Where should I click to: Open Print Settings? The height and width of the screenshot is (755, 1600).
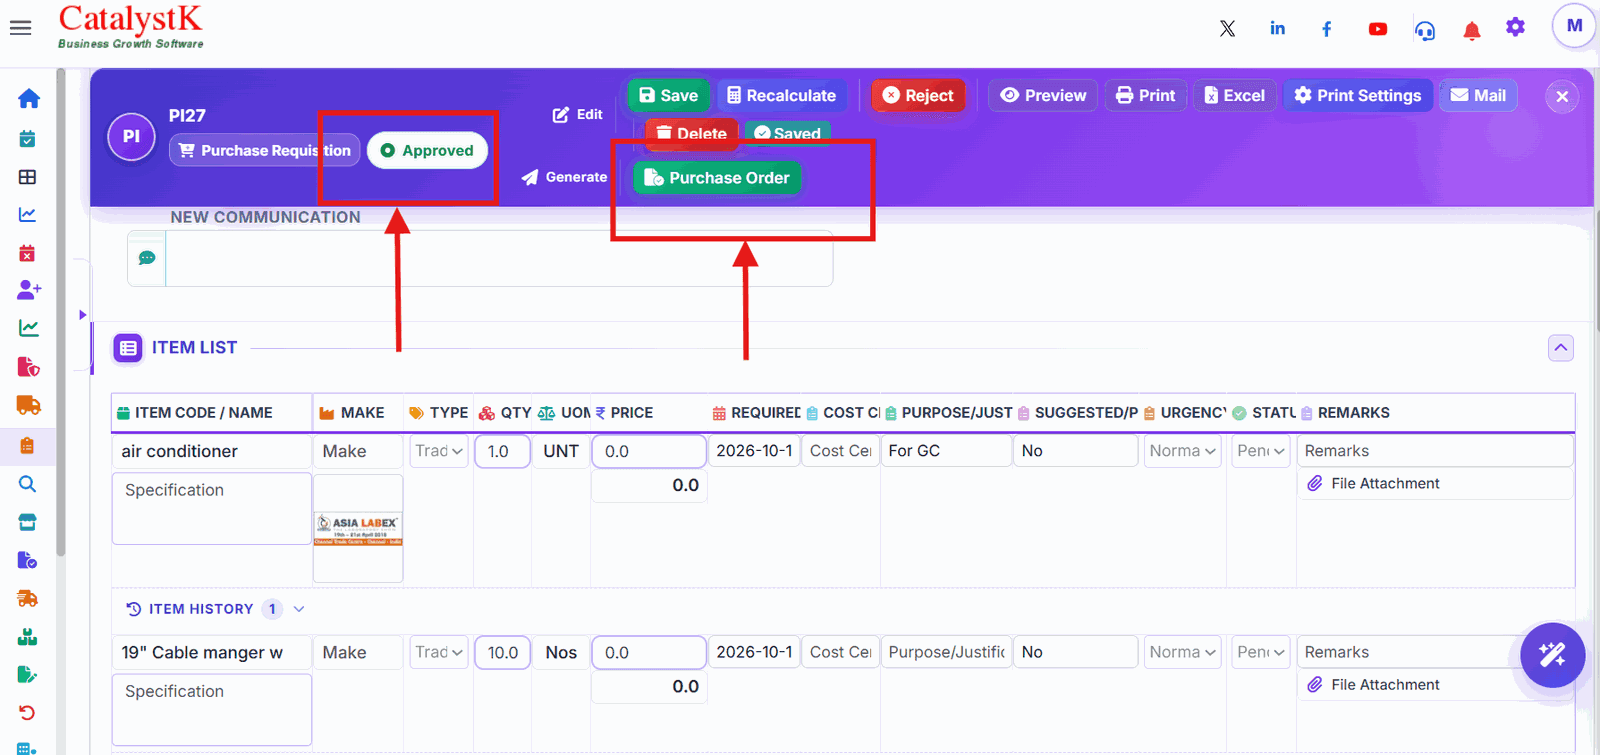(x=1357, y=95)
